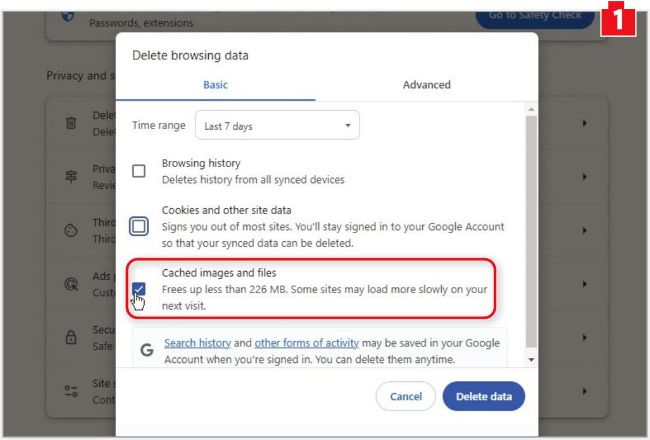
Task: Select the Basic tab
Action: pyautogui.click(x=215, y=85)
